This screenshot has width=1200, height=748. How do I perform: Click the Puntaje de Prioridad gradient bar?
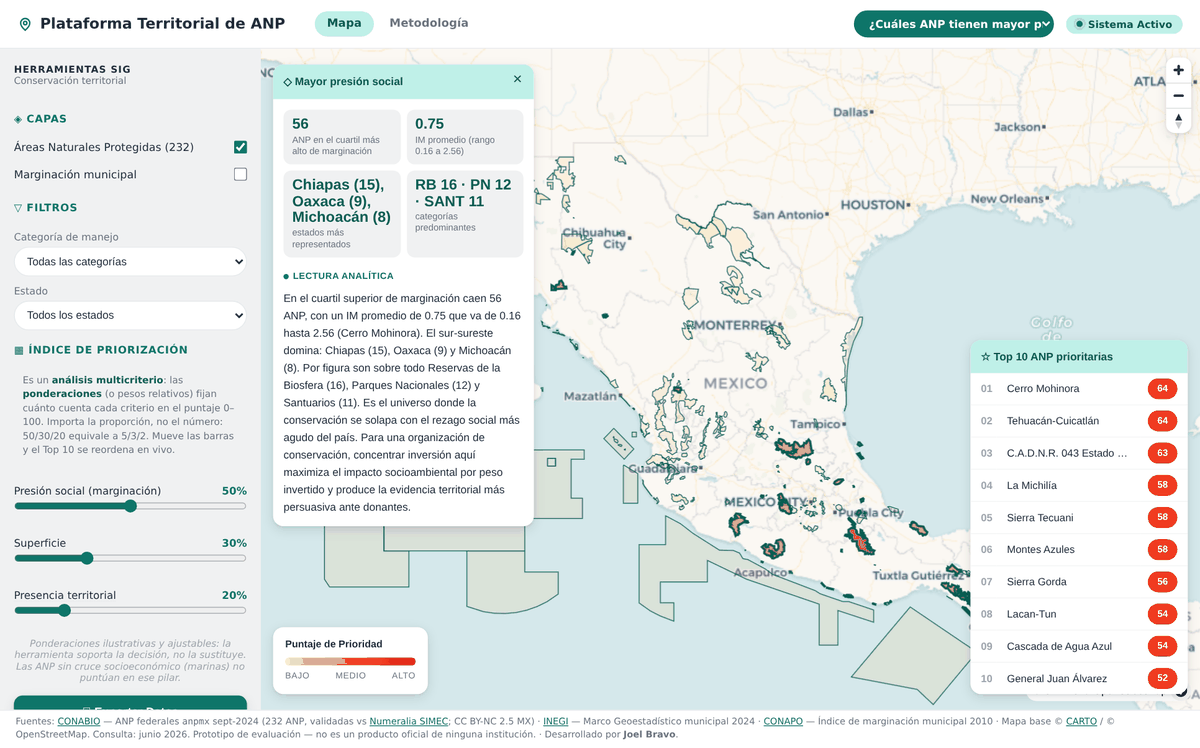point(350,661)
